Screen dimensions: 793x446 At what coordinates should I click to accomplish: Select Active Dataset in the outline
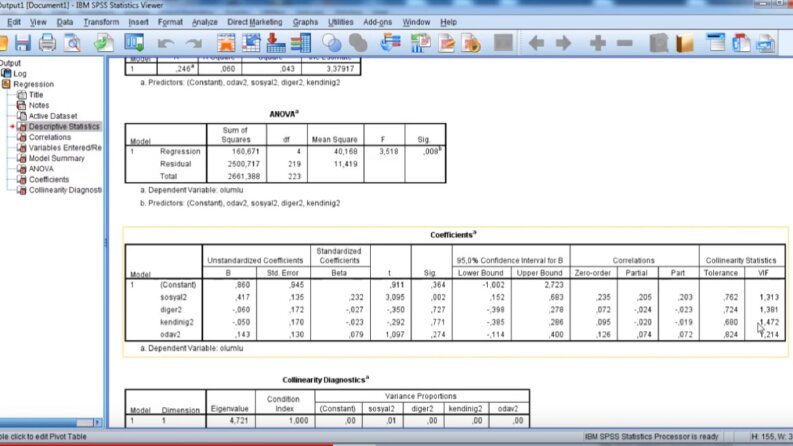(x=53, y=116)
